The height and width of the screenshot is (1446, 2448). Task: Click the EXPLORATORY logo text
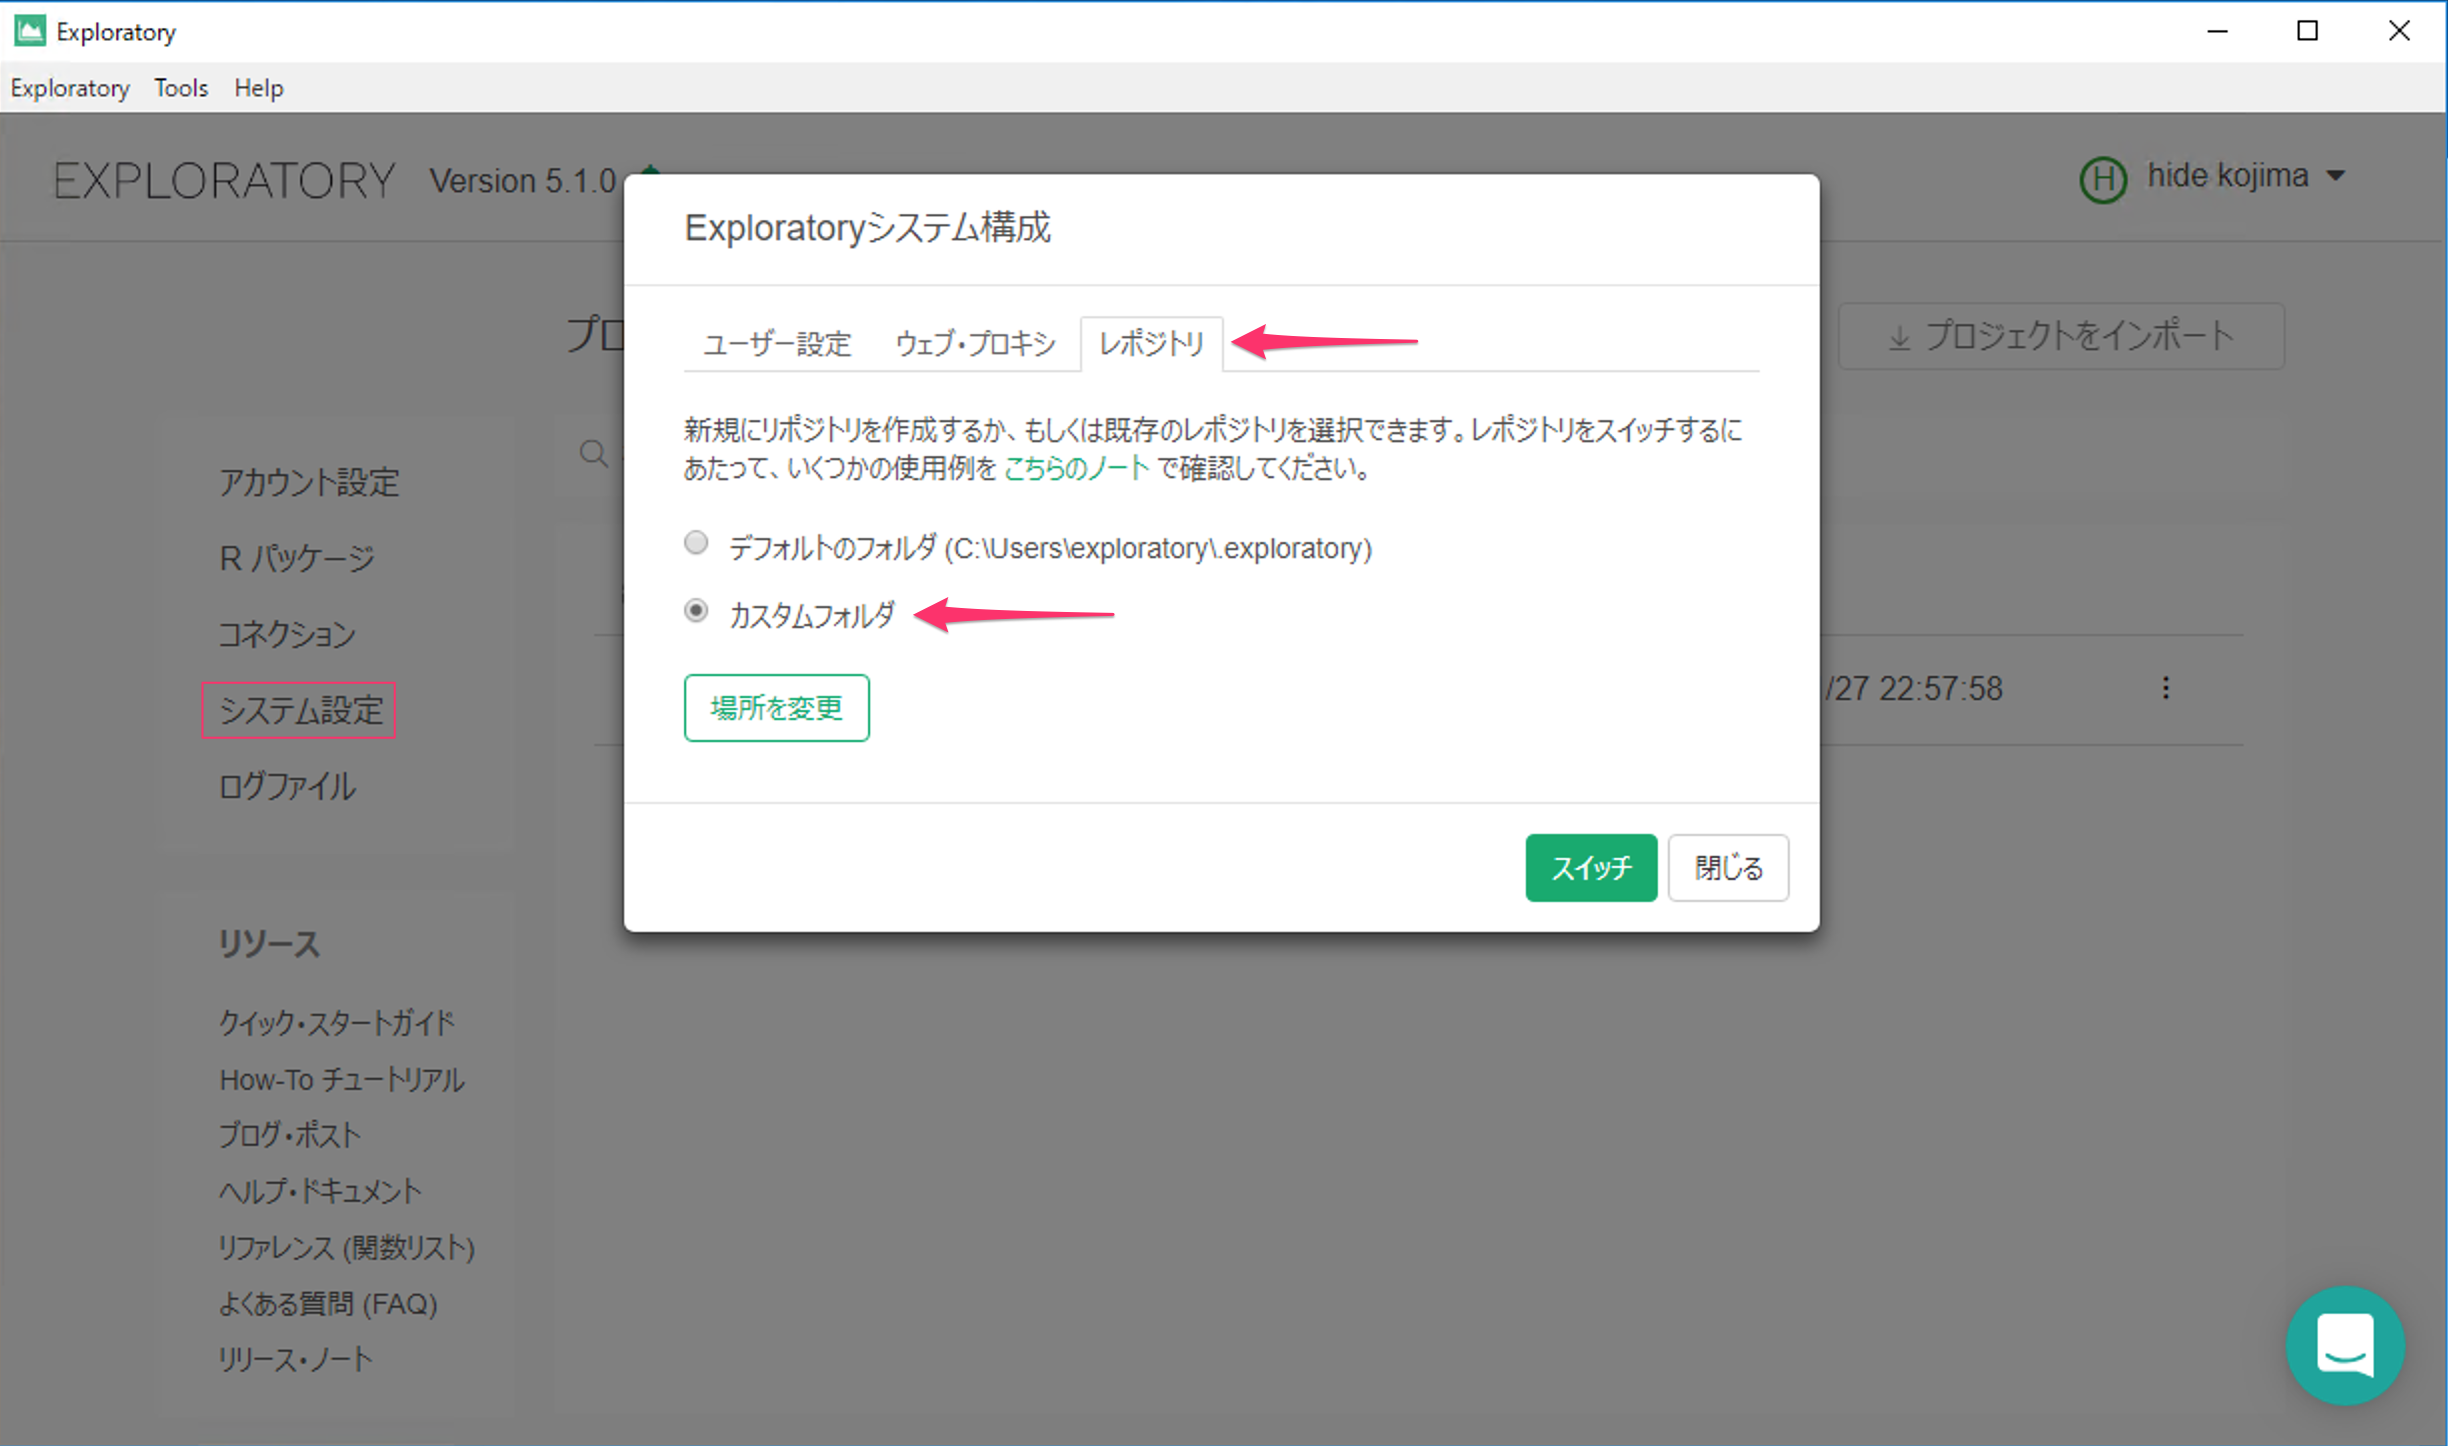pyautogui.click(x=224, y=181)
